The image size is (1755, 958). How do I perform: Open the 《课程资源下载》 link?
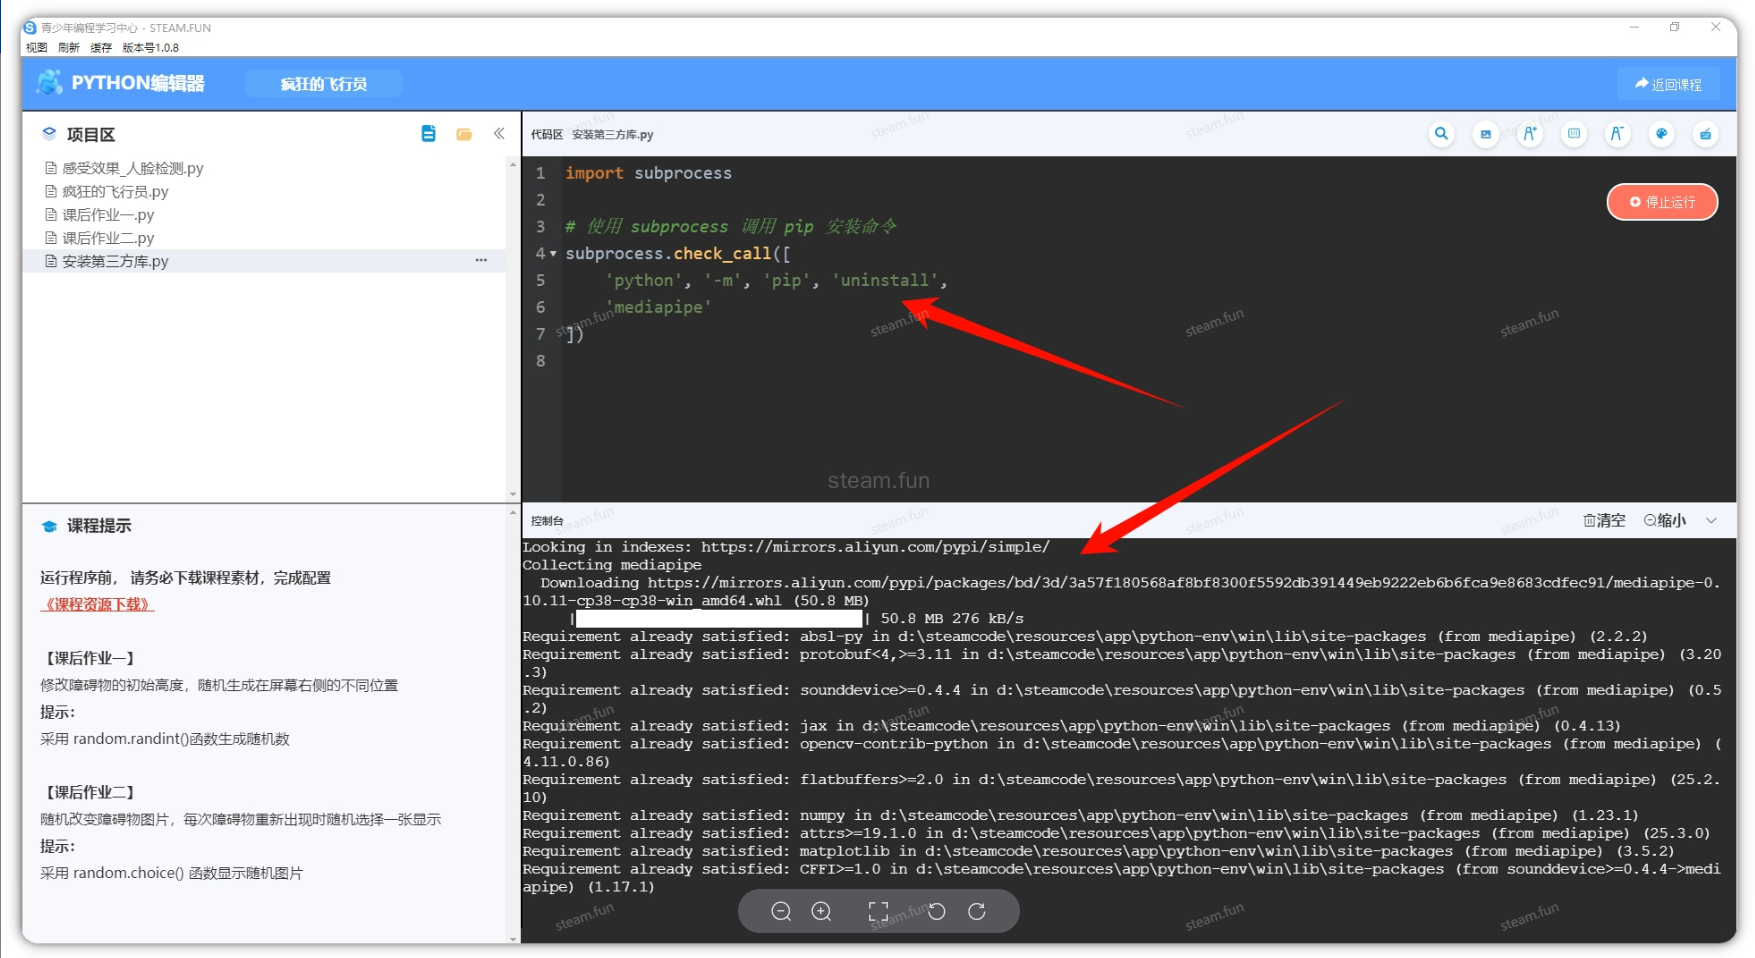pyautogui.click(x=97, y=604)
